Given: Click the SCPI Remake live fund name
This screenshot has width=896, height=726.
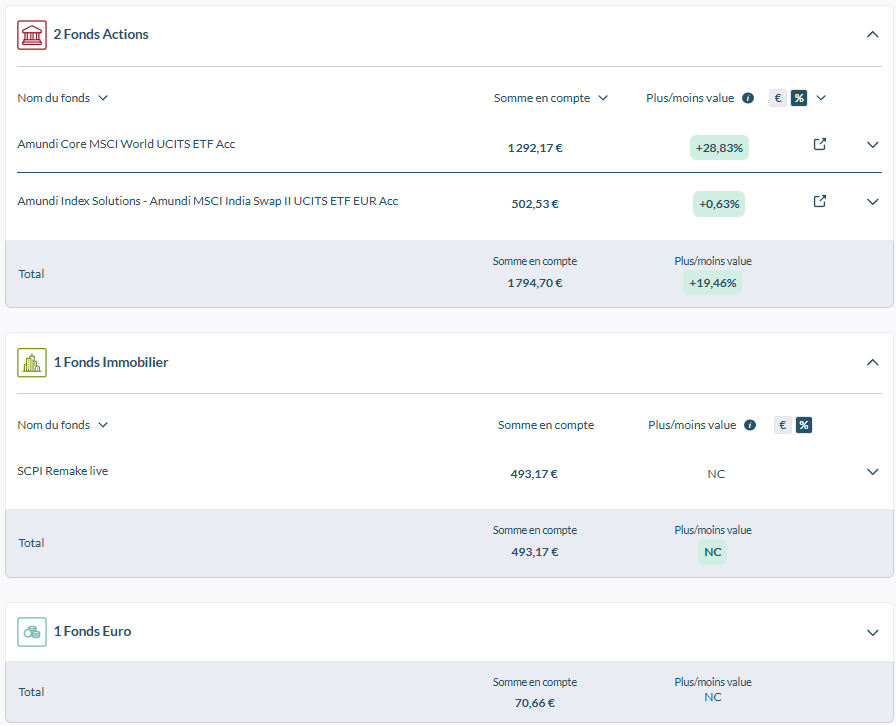Looking at the screenshot, I should point(63,471).
